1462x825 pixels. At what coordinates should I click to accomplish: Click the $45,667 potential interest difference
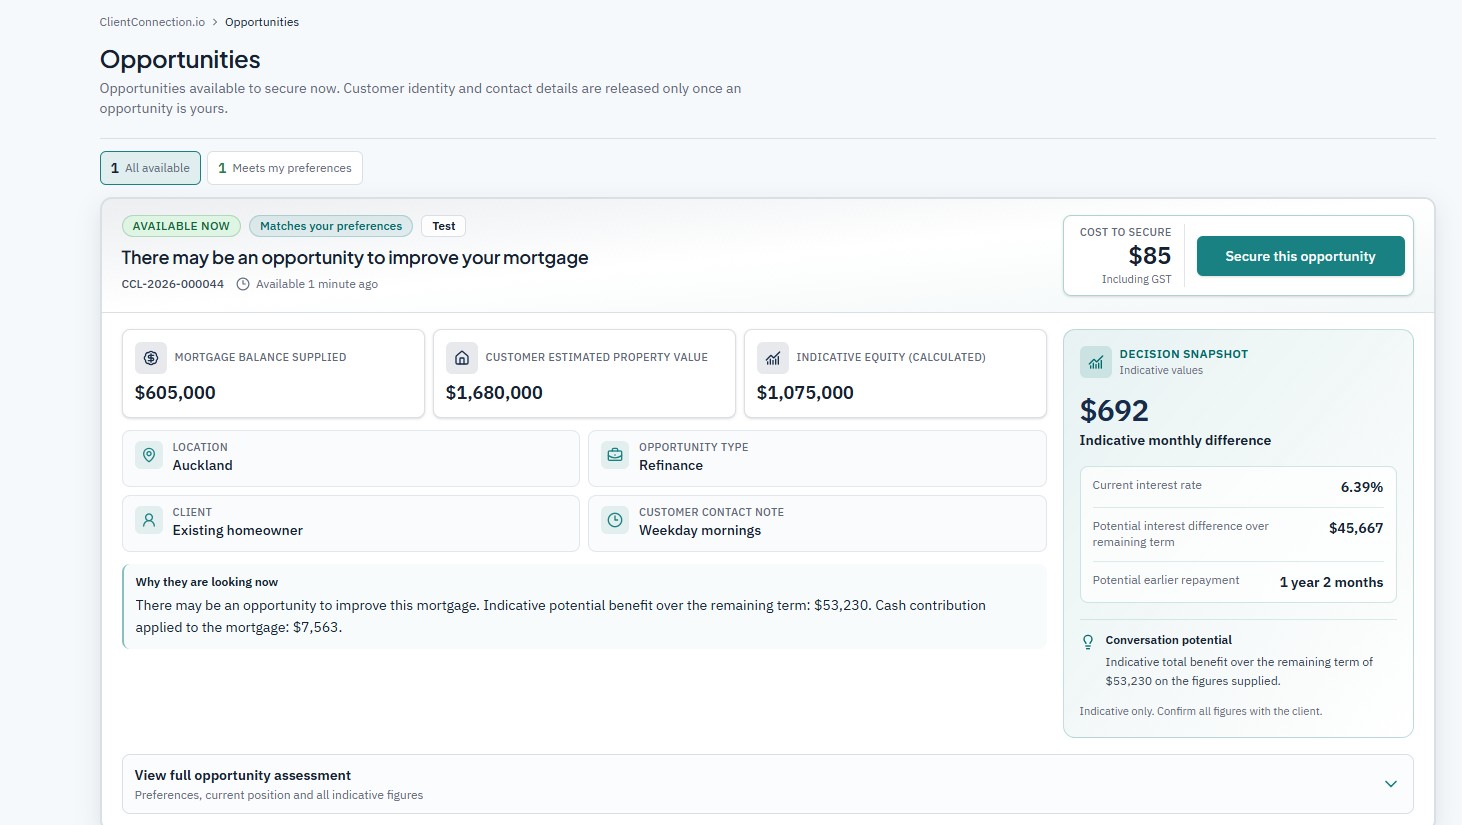(x=1356, y=528)
